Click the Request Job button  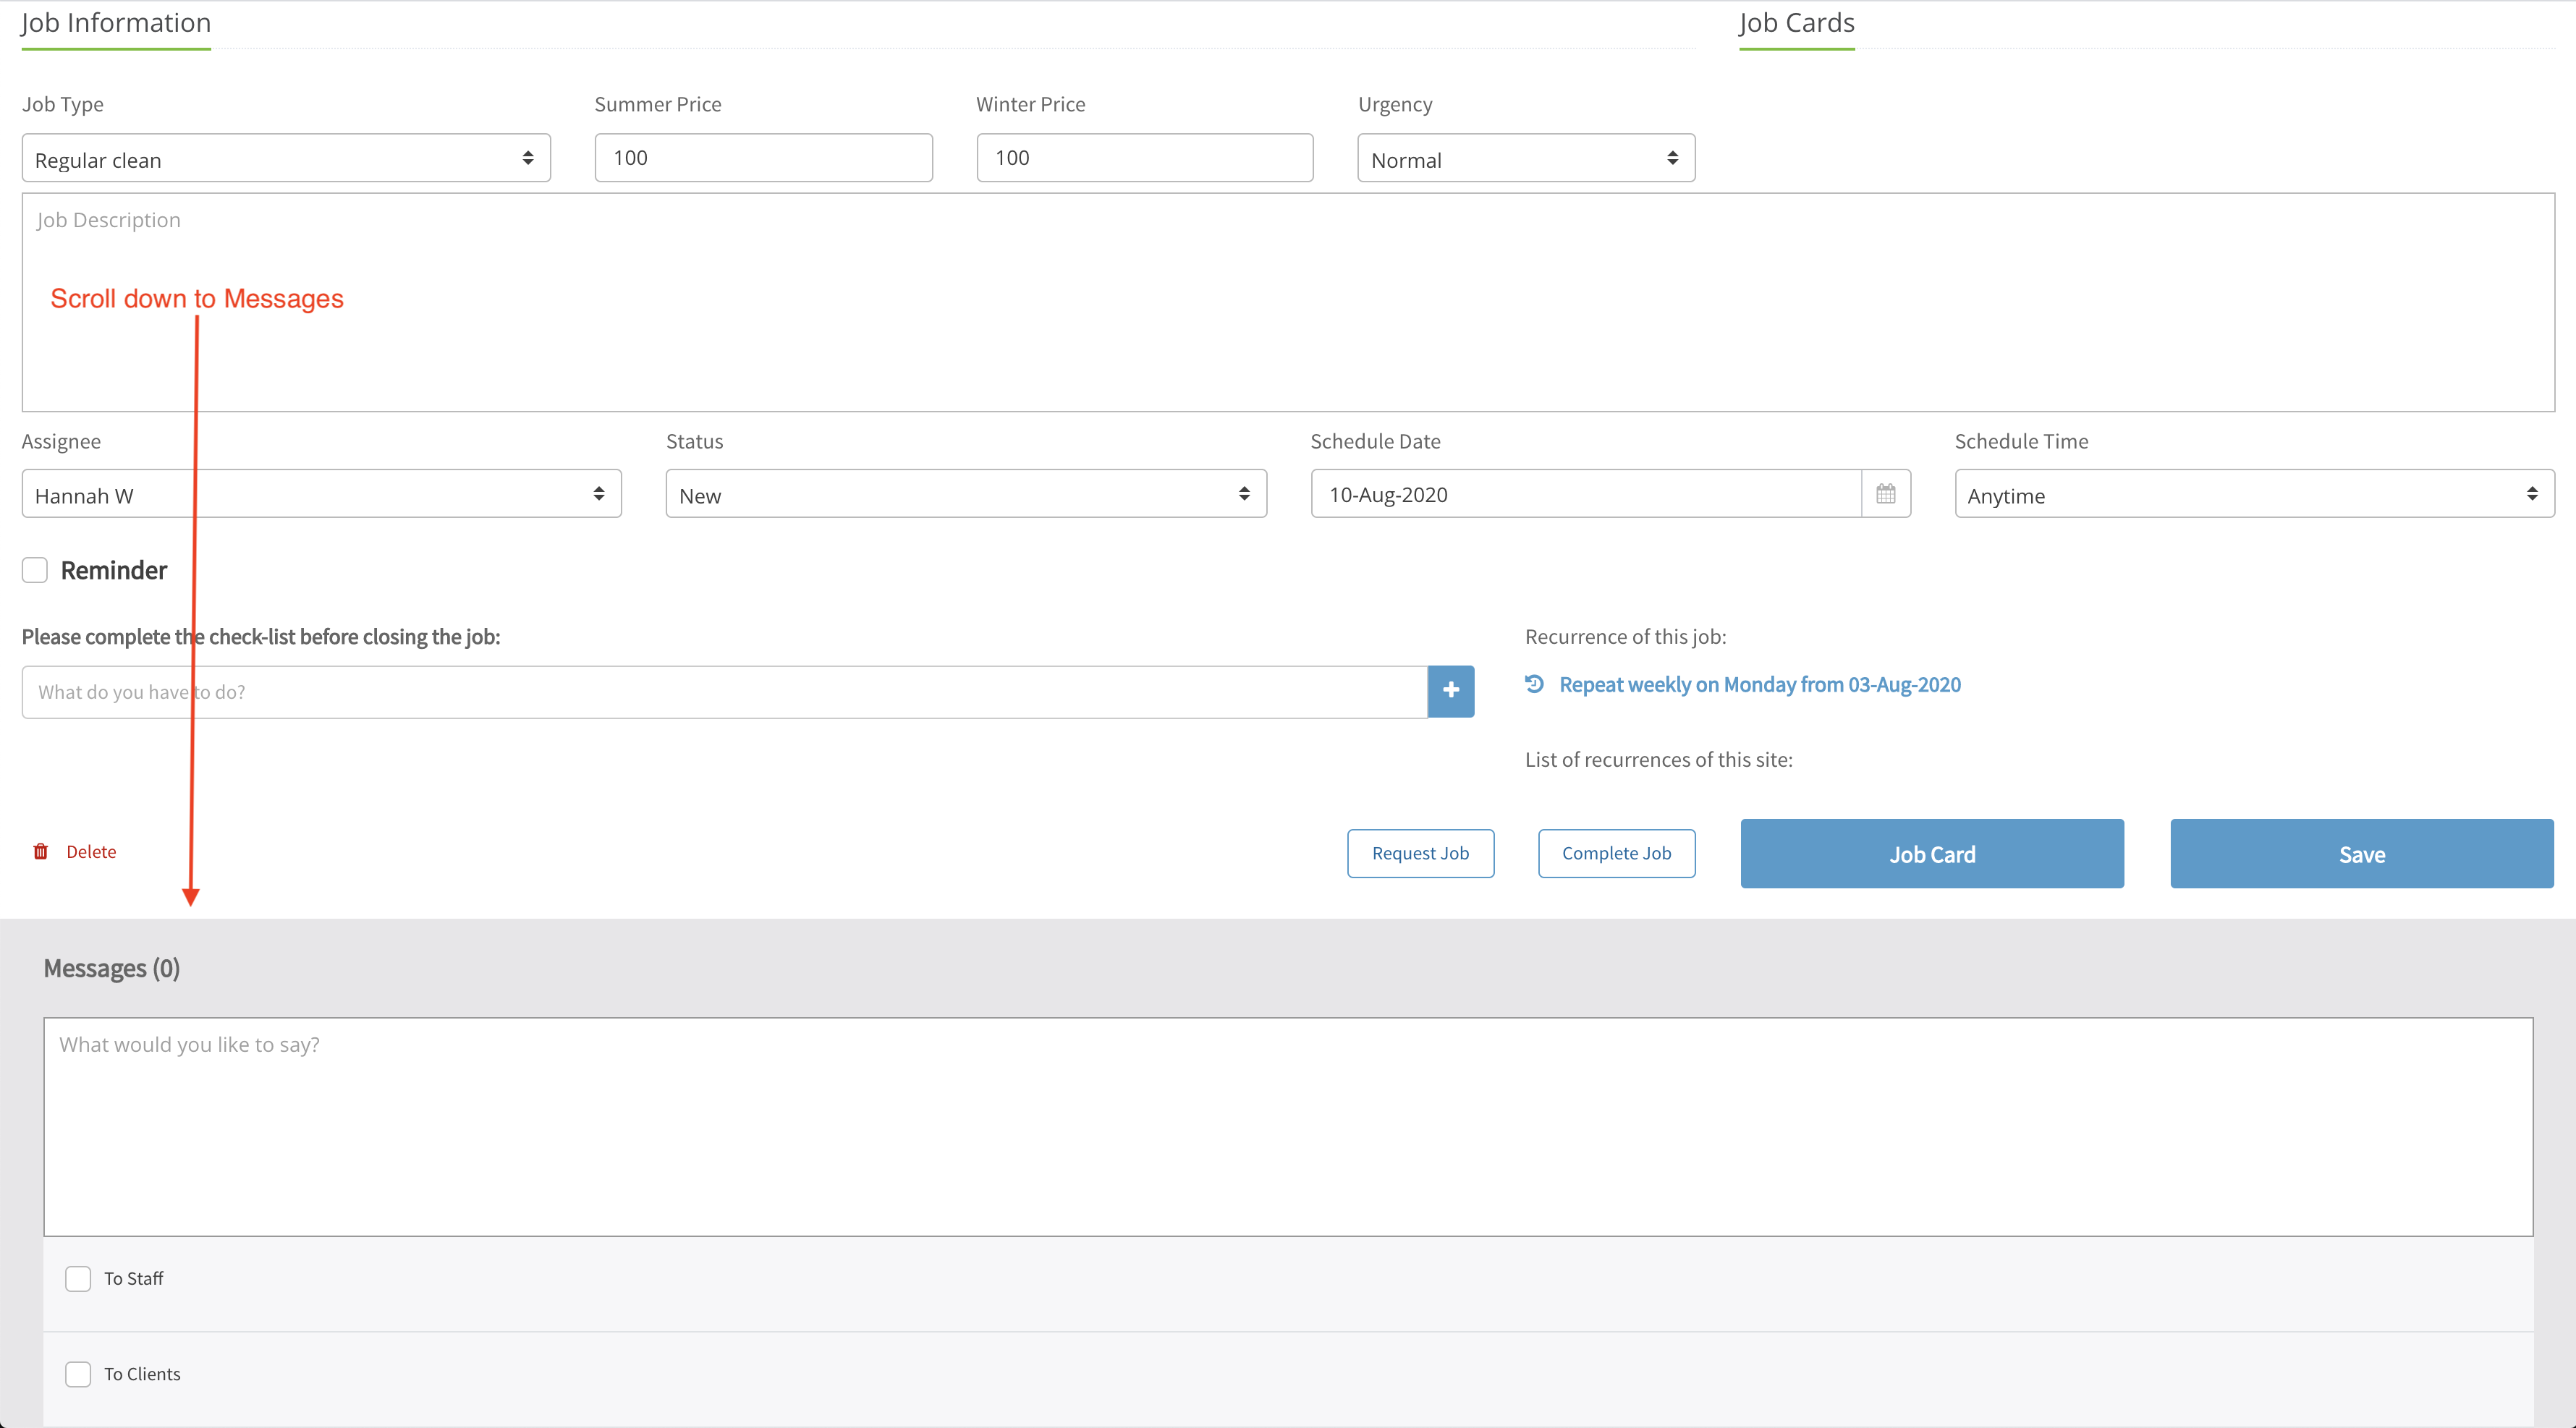pos(1421,853)
